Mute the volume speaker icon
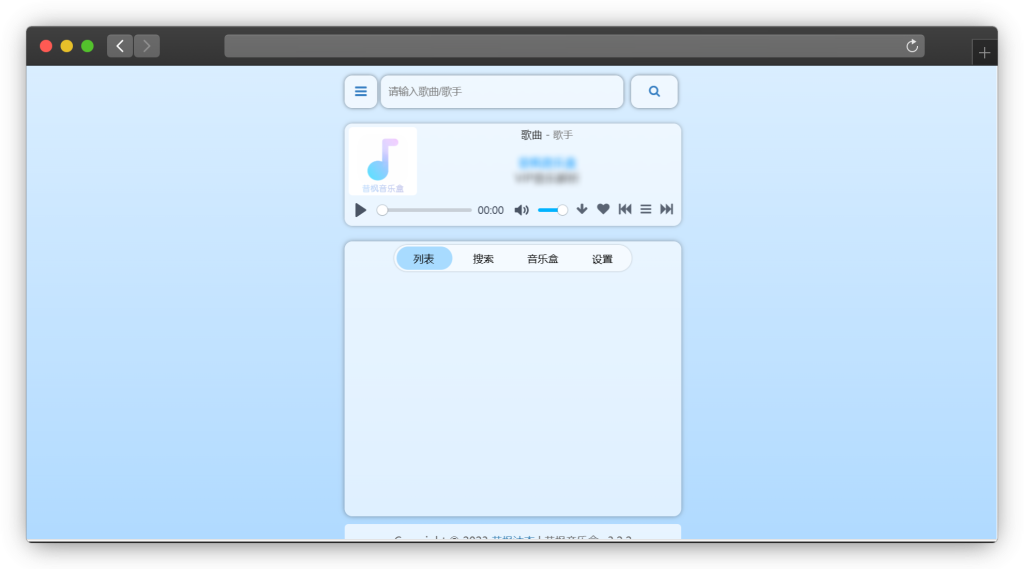This screenshot has height=569, width=1024. tap(521, 210)
